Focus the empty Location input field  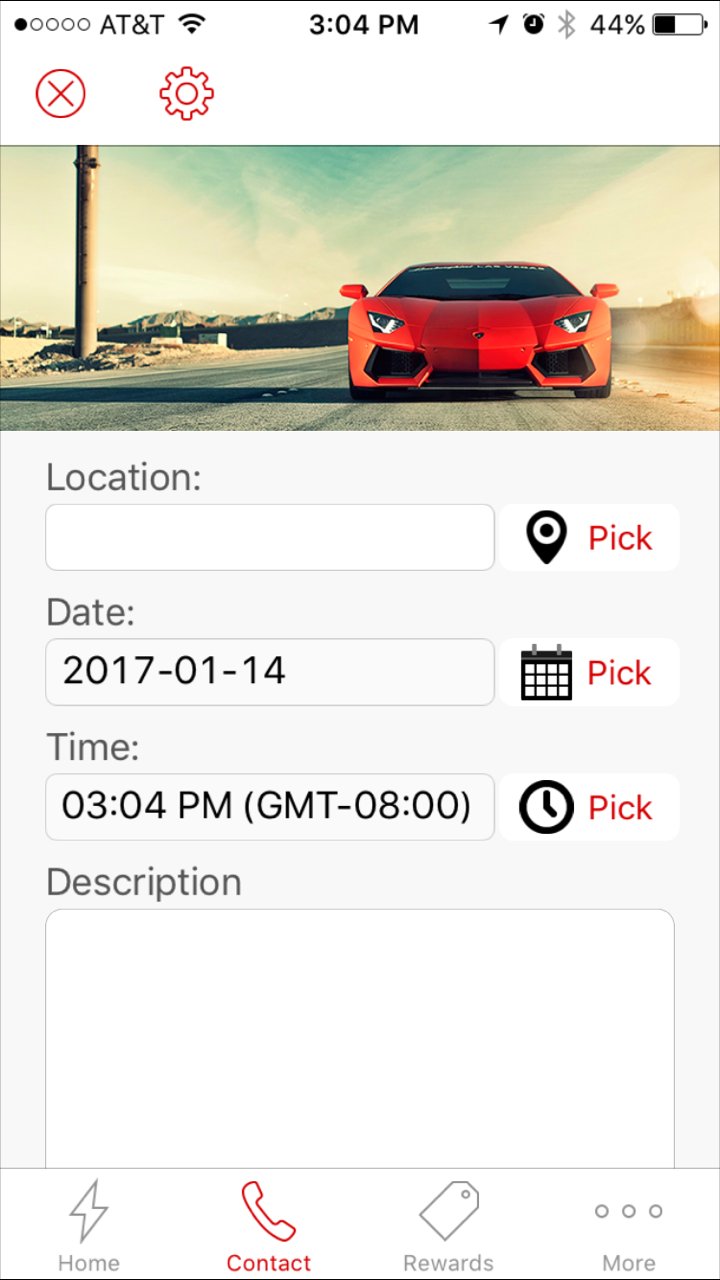click(x=270, y=537)
